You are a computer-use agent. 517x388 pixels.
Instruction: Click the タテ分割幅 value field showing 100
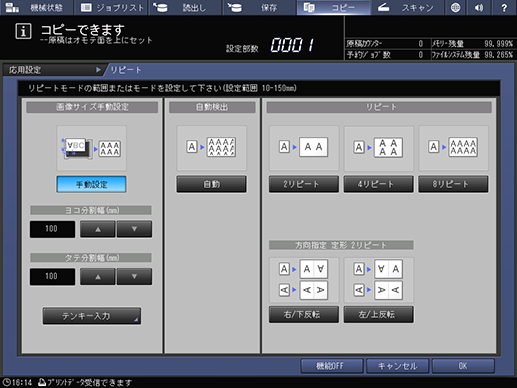[x=52, y=276]
